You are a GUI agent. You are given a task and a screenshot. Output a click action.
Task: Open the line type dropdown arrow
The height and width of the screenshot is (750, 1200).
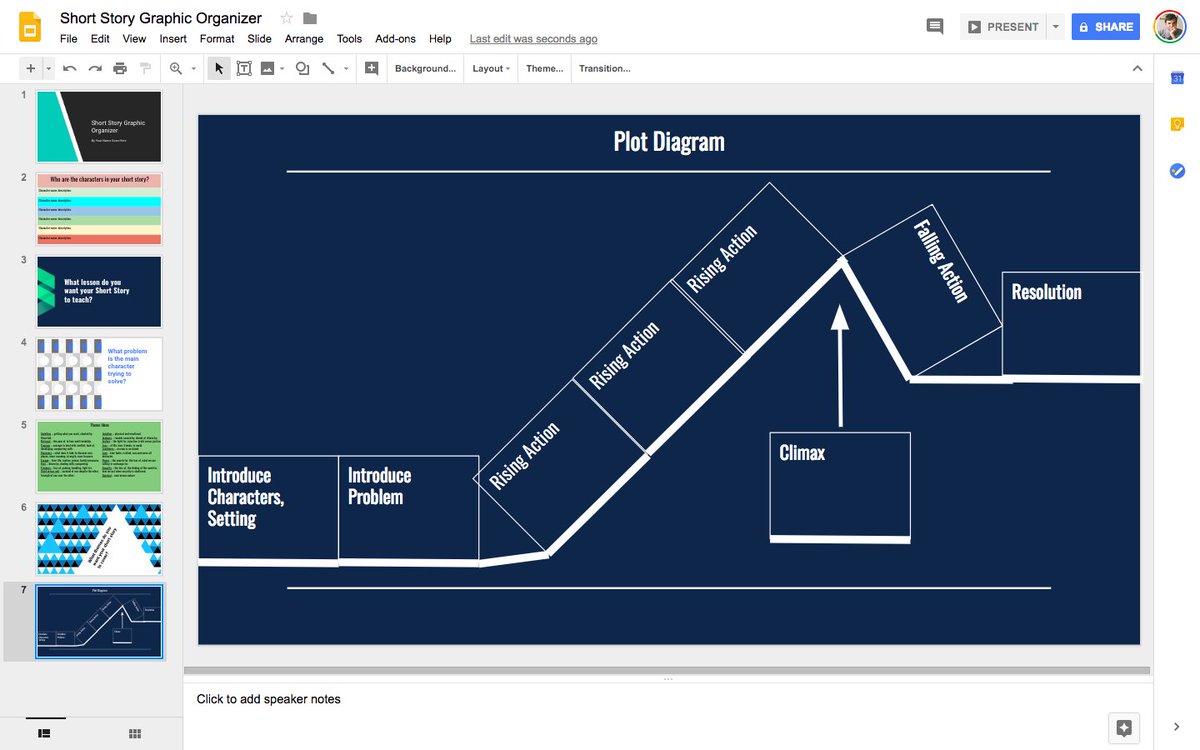point(346,69)
